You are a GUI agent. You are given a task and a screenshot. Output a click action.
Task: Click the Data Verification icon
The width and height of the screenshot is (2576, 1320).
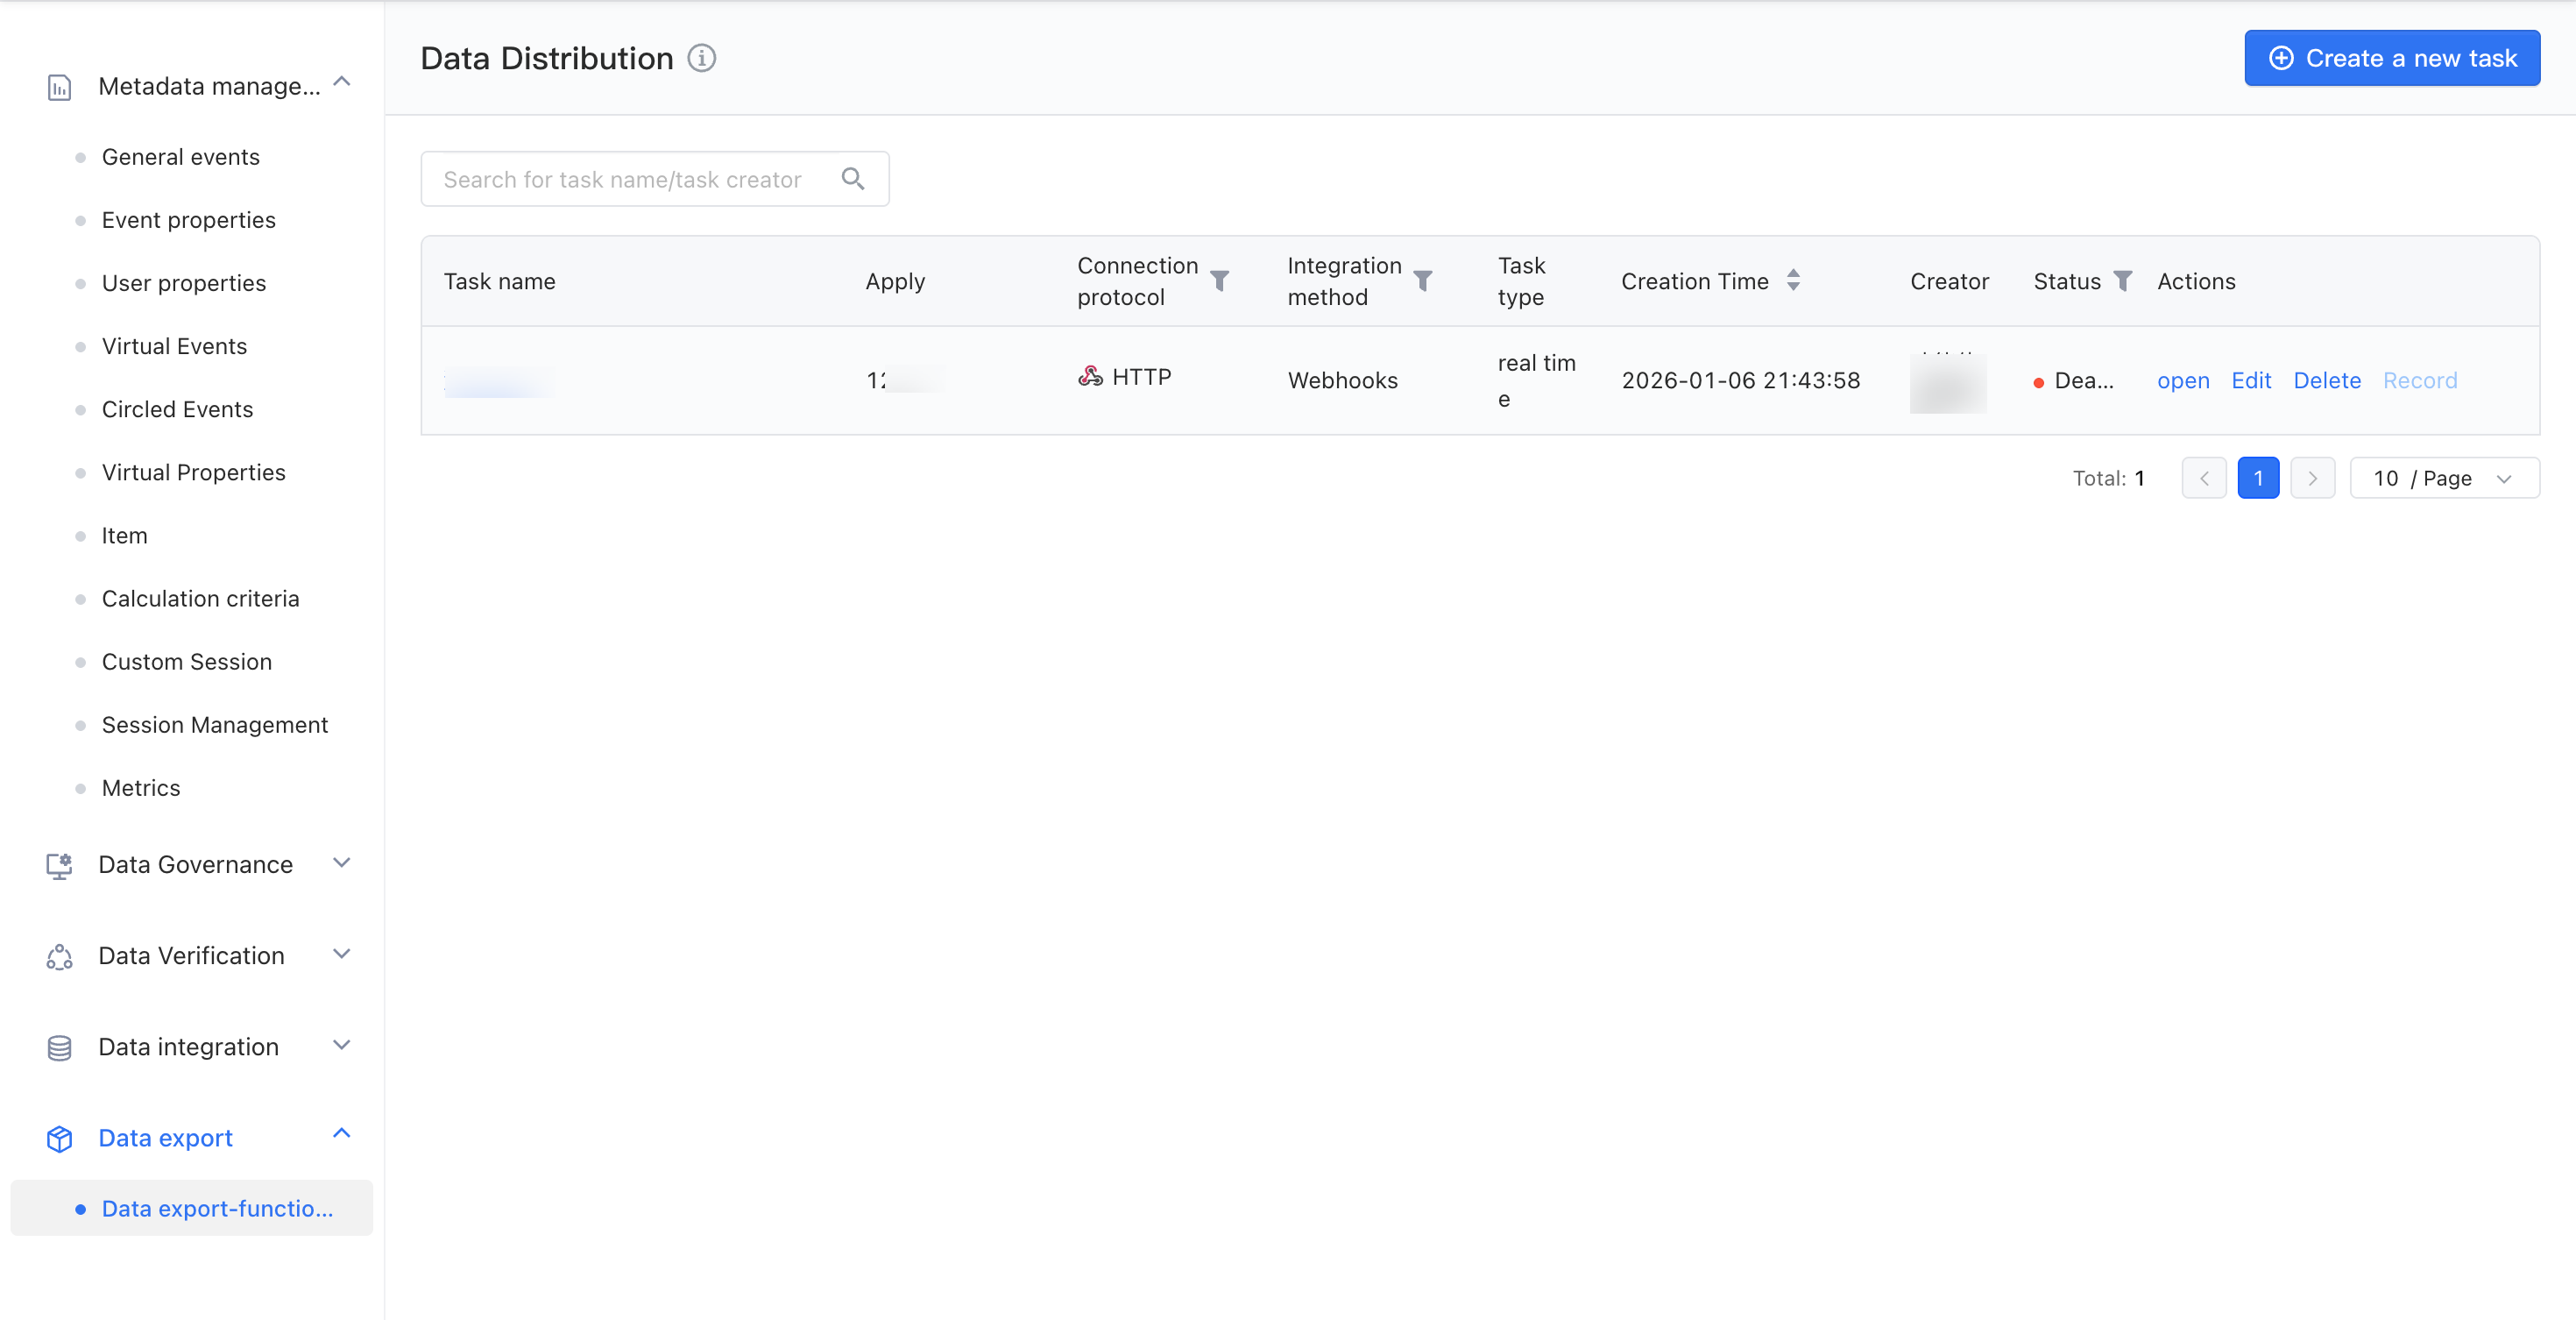tap(59, 956)
